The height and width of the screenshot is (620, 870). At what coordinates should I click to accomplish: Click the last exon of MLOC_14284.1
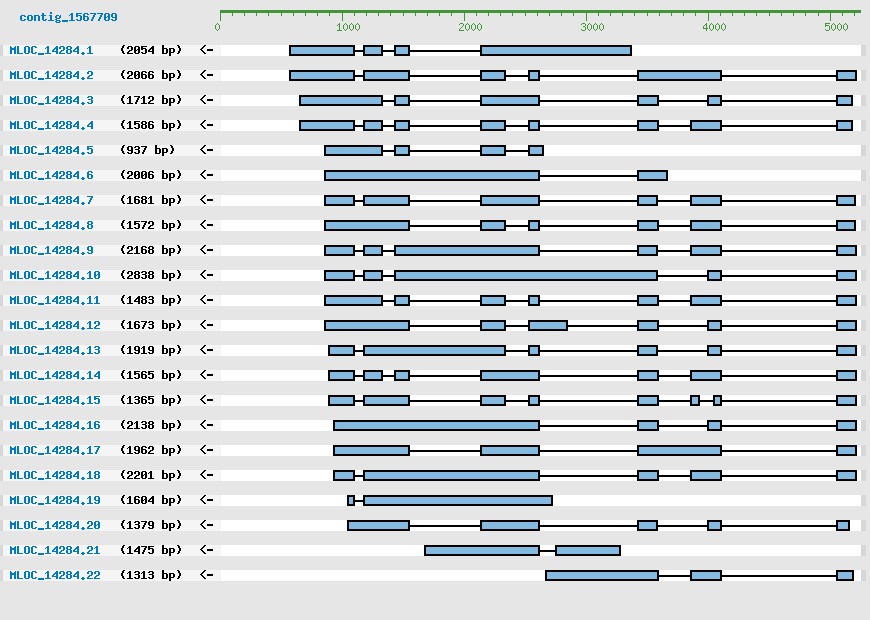[x=556, y=50]
